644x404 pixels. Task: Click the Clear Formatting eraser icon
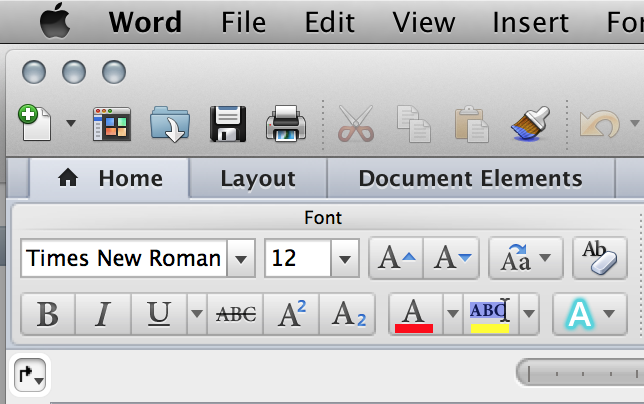pos(600,258)
